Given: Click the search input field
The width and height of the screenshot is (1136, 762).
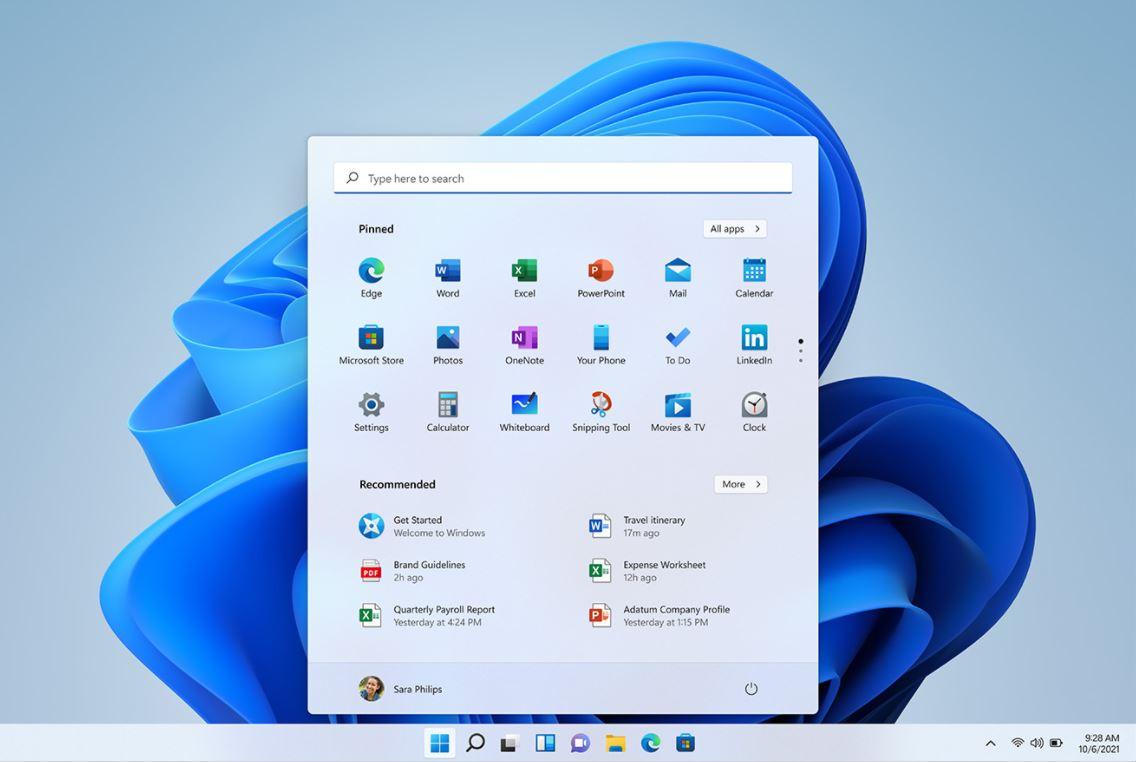Looking at the screenshot, I should click(562, 178).
